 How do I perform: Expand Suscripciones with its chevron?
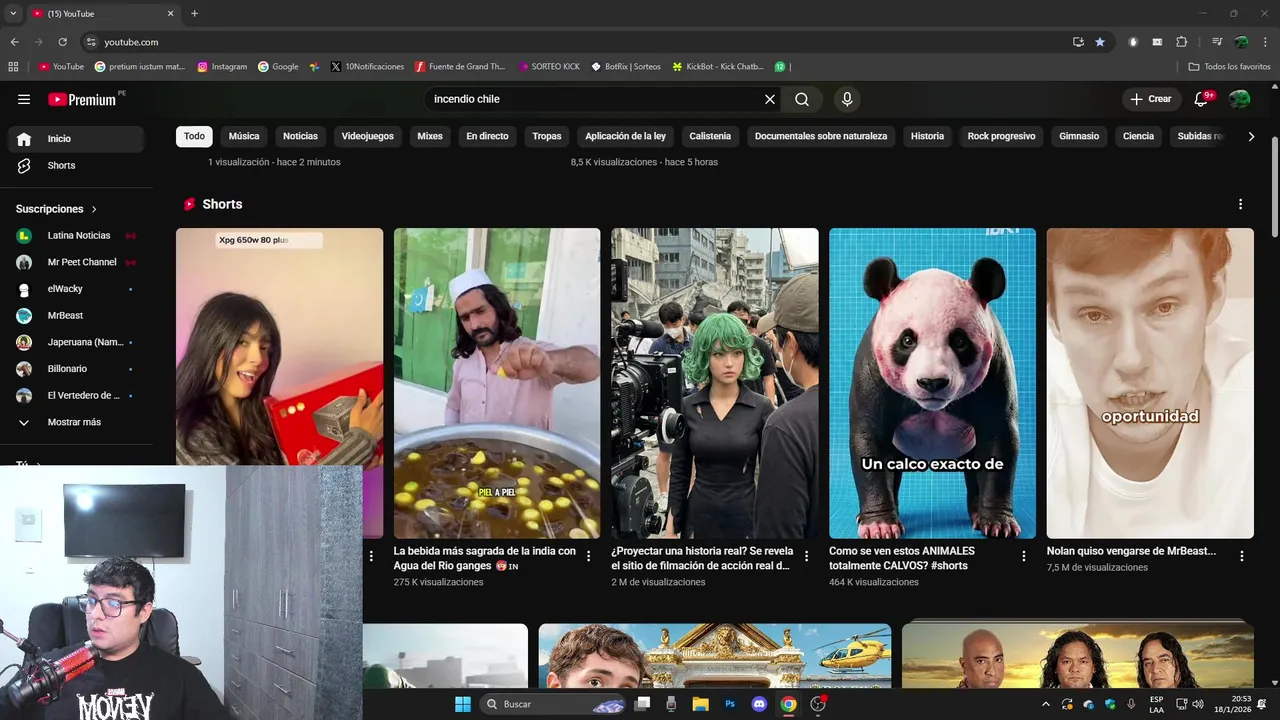(x=94, y=209)
